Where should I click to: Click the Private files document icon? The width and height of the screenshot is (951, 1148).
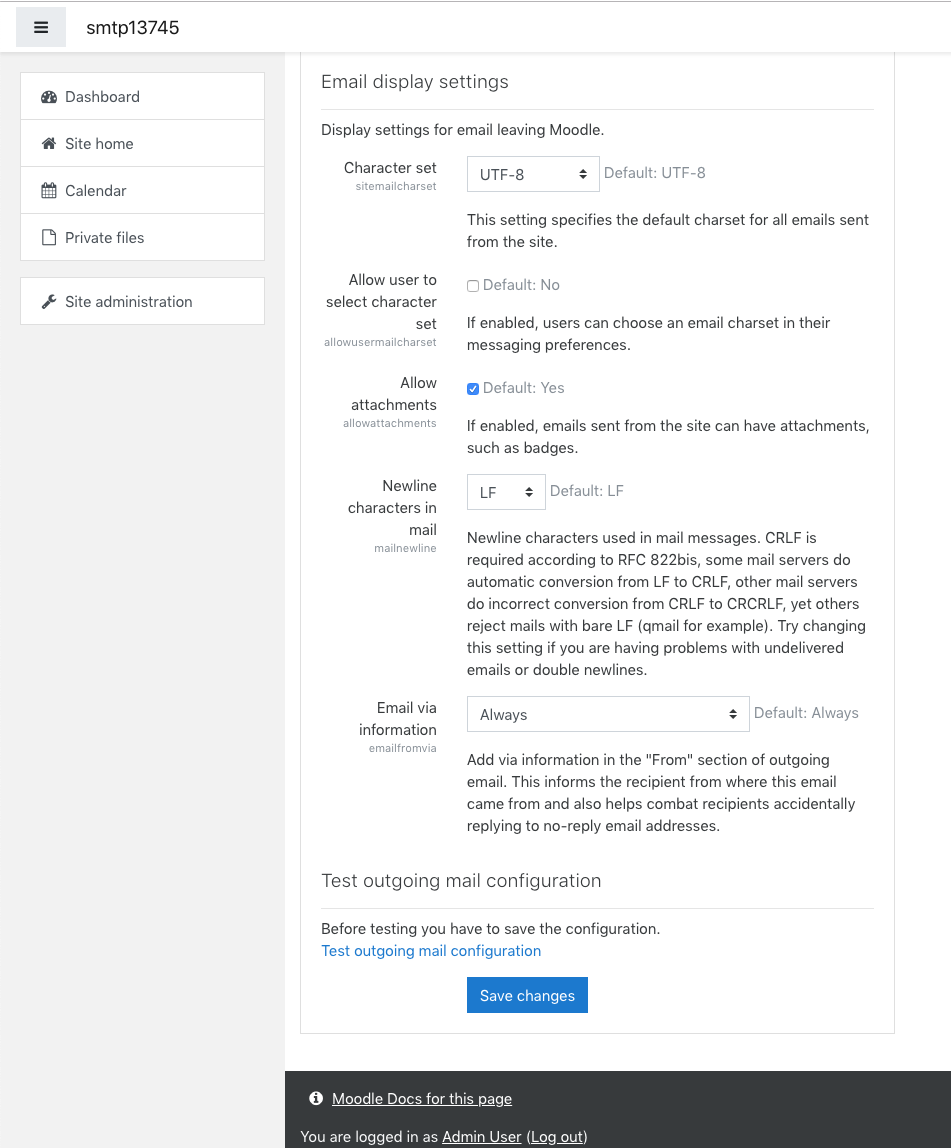(49, 237)
